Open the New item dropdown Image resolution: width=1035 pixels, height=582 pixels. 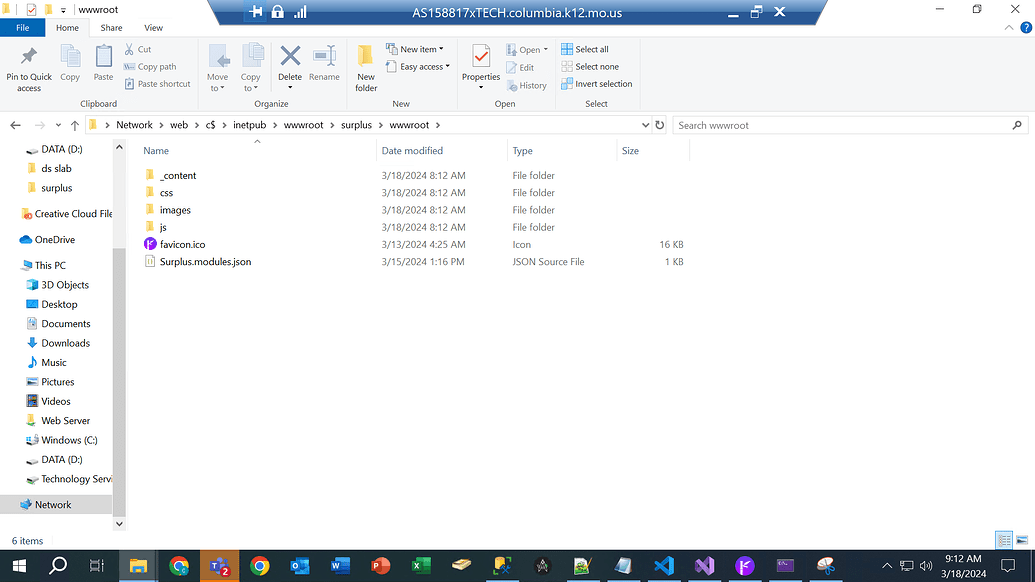[415, 49]
